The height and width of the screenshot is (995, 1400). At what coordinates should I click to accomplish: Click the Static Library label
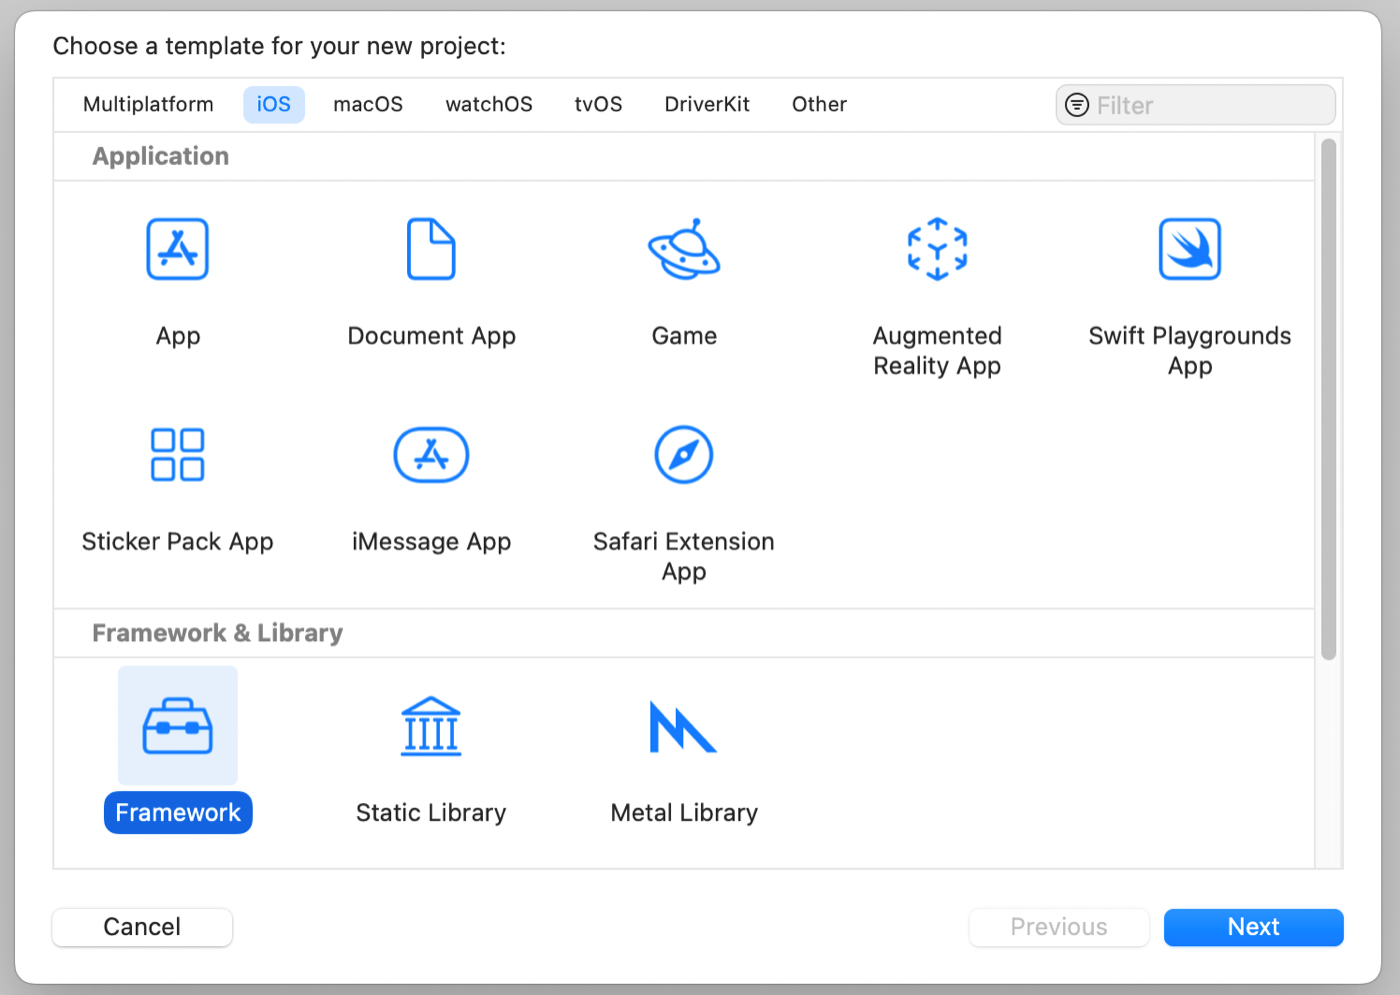(x=431, y=813)
